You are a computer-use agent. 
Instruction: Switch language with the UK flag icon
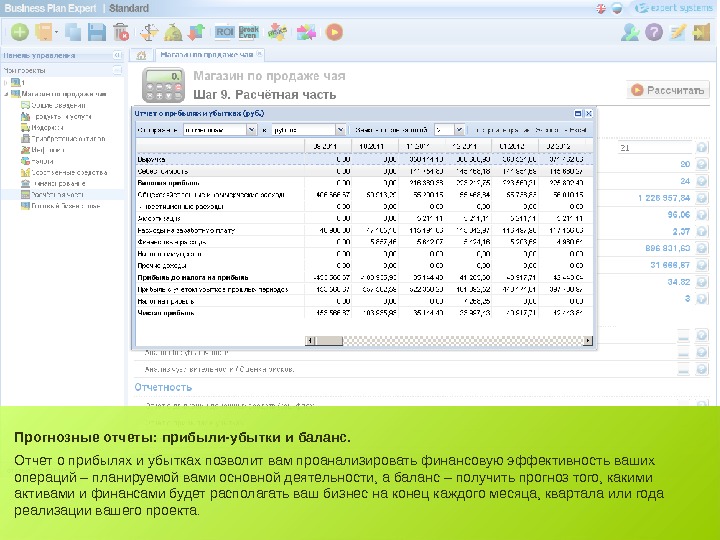tap(601, 8)
